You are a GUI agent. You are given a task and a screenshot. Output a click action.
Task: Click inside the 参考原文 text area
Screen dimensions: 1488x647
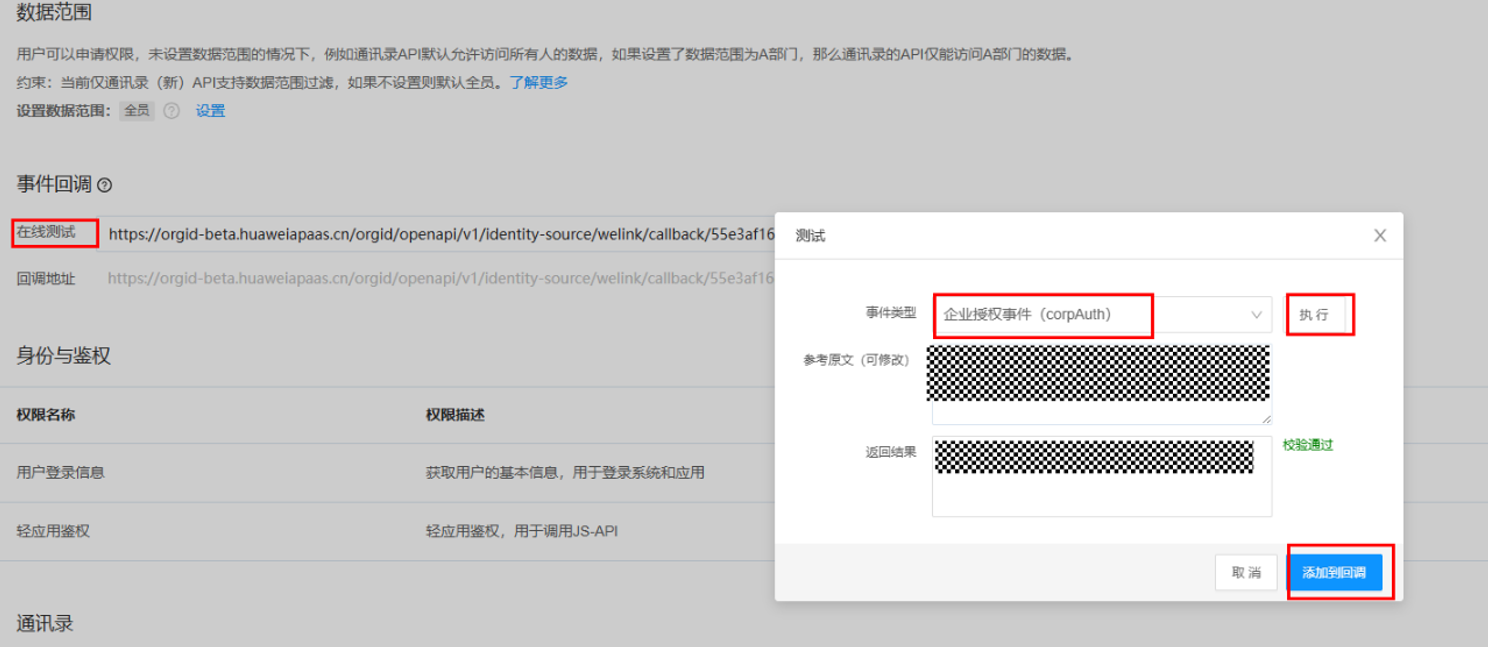(1098, 385)
